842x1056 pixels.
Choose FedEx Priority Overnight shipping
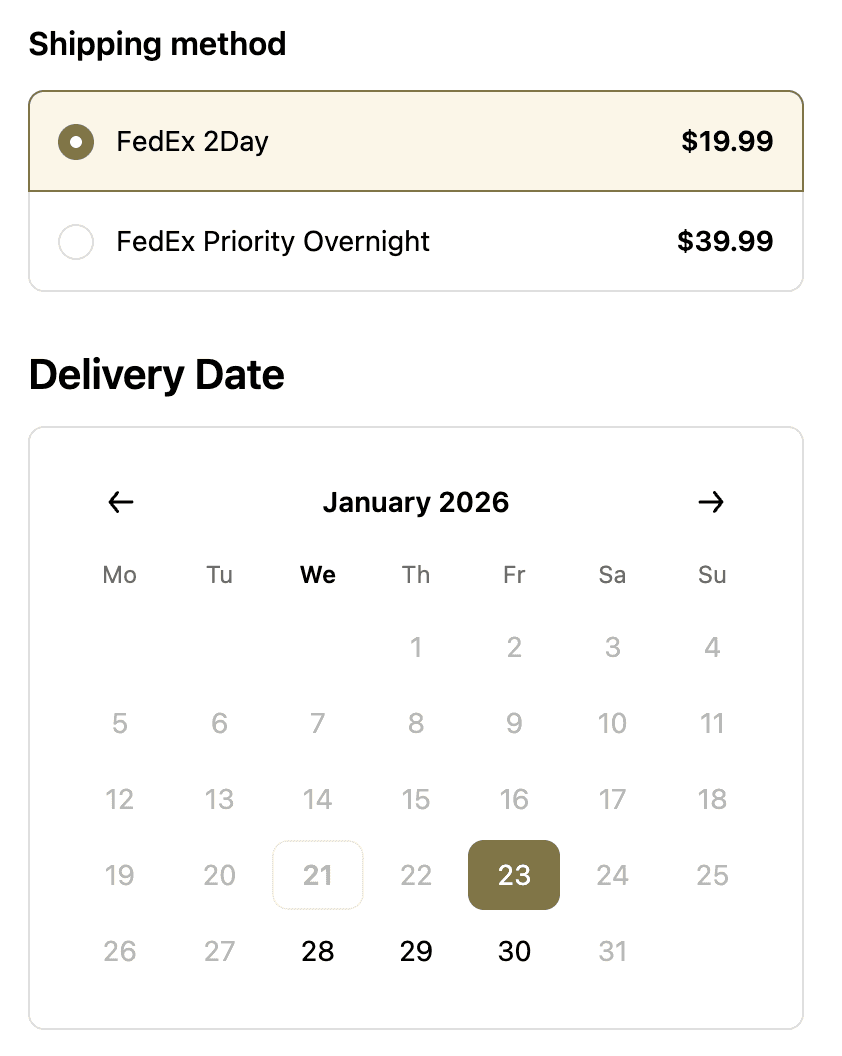tap(76, 242)
